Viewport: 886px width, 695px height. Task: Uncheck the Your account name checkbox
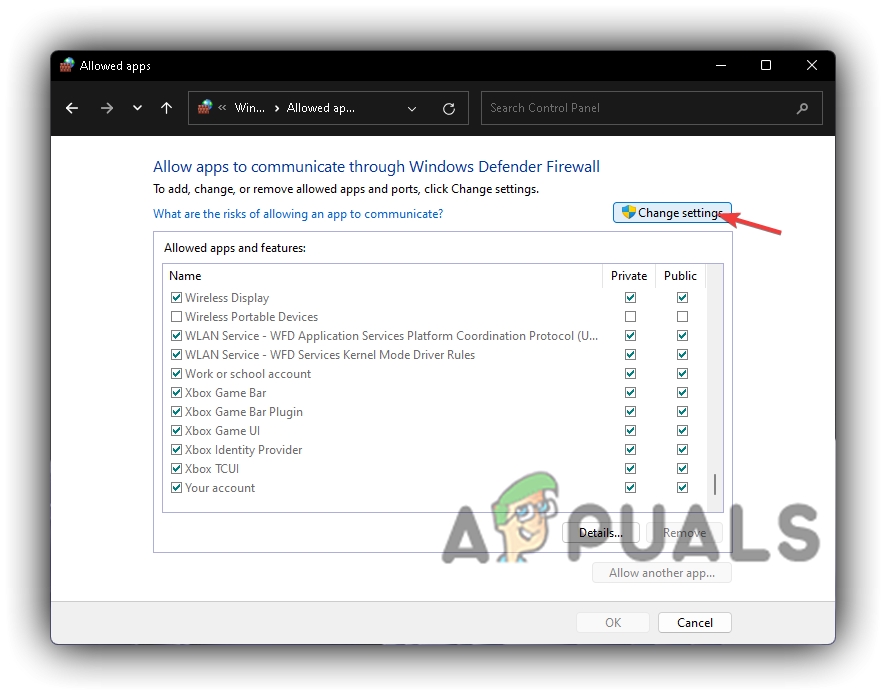click(x=176, y=487)
